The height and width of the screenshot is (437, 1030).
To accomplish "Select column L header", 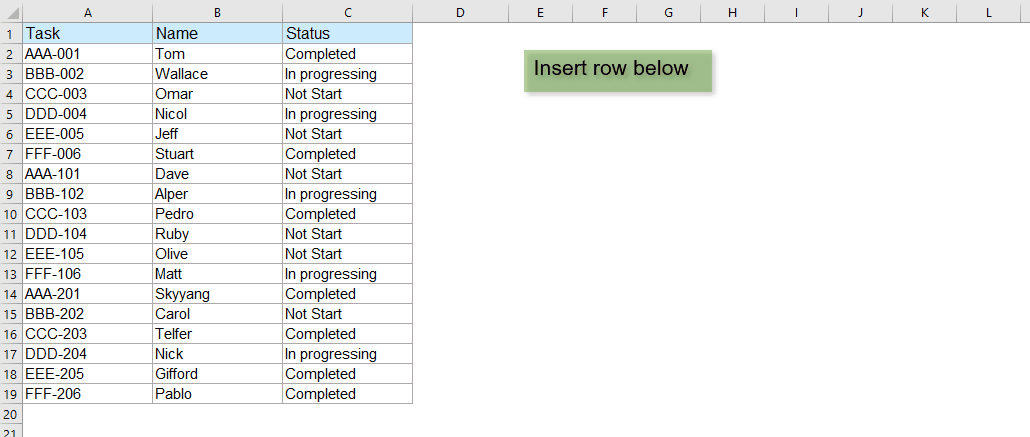I will [989, 12].
